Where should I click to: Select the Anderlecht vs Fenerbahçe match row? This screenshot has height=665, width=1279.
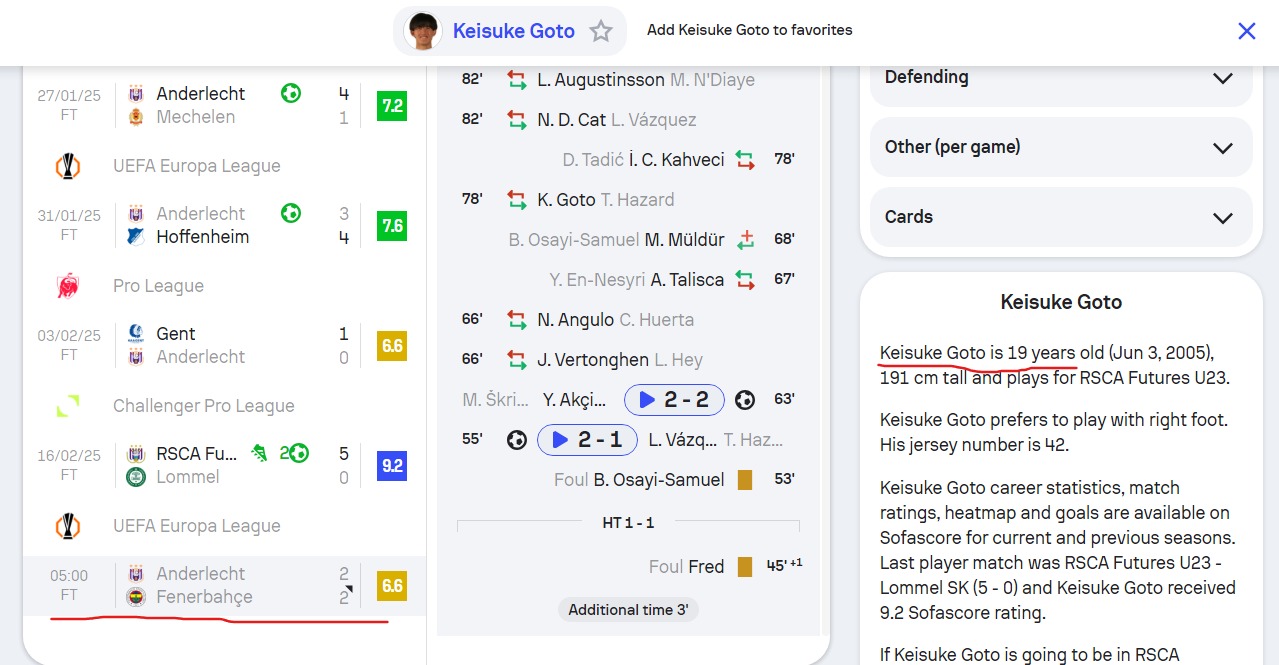[x=224, y=586]
